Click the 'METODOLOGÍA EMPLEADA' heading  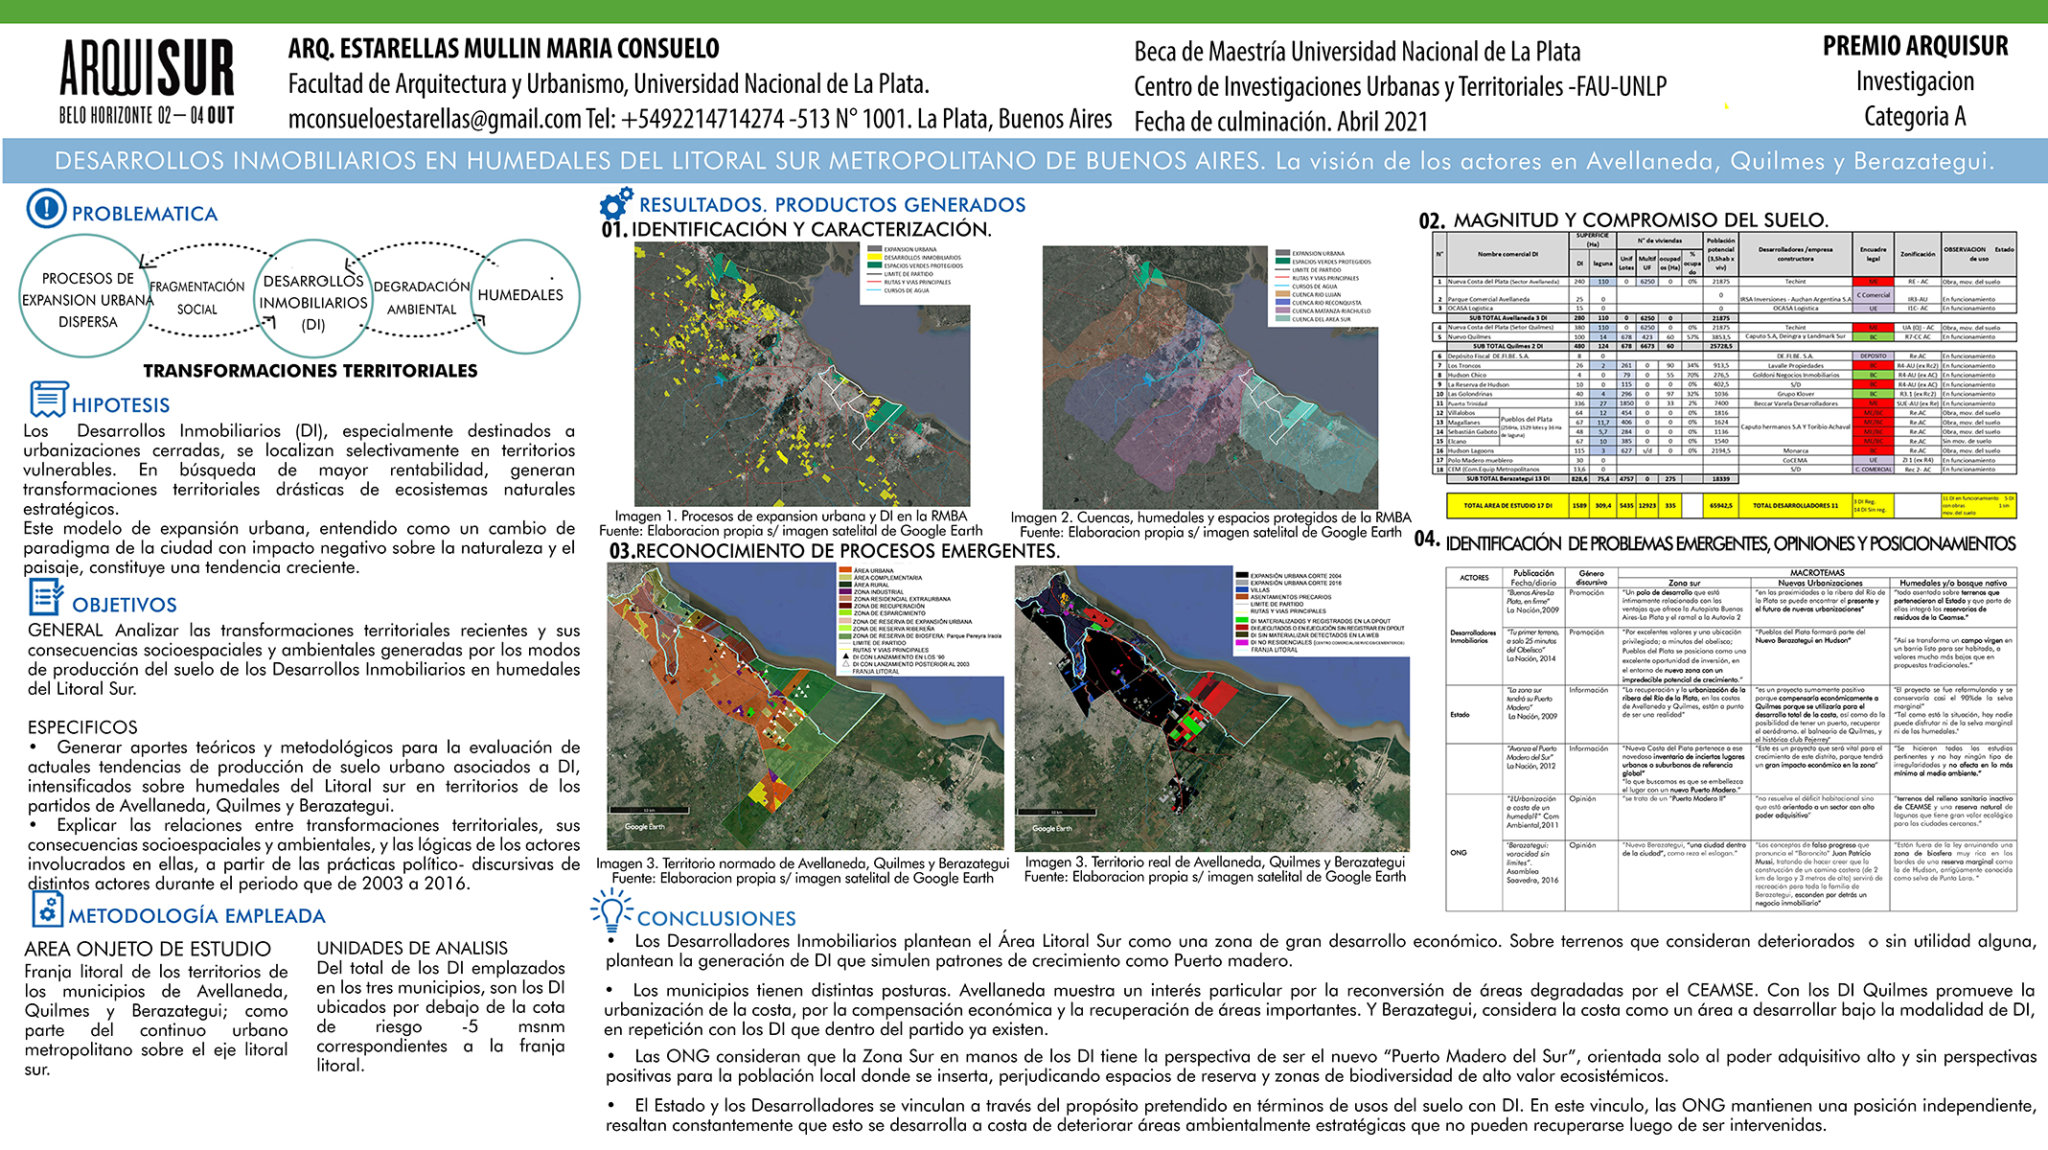197,916
